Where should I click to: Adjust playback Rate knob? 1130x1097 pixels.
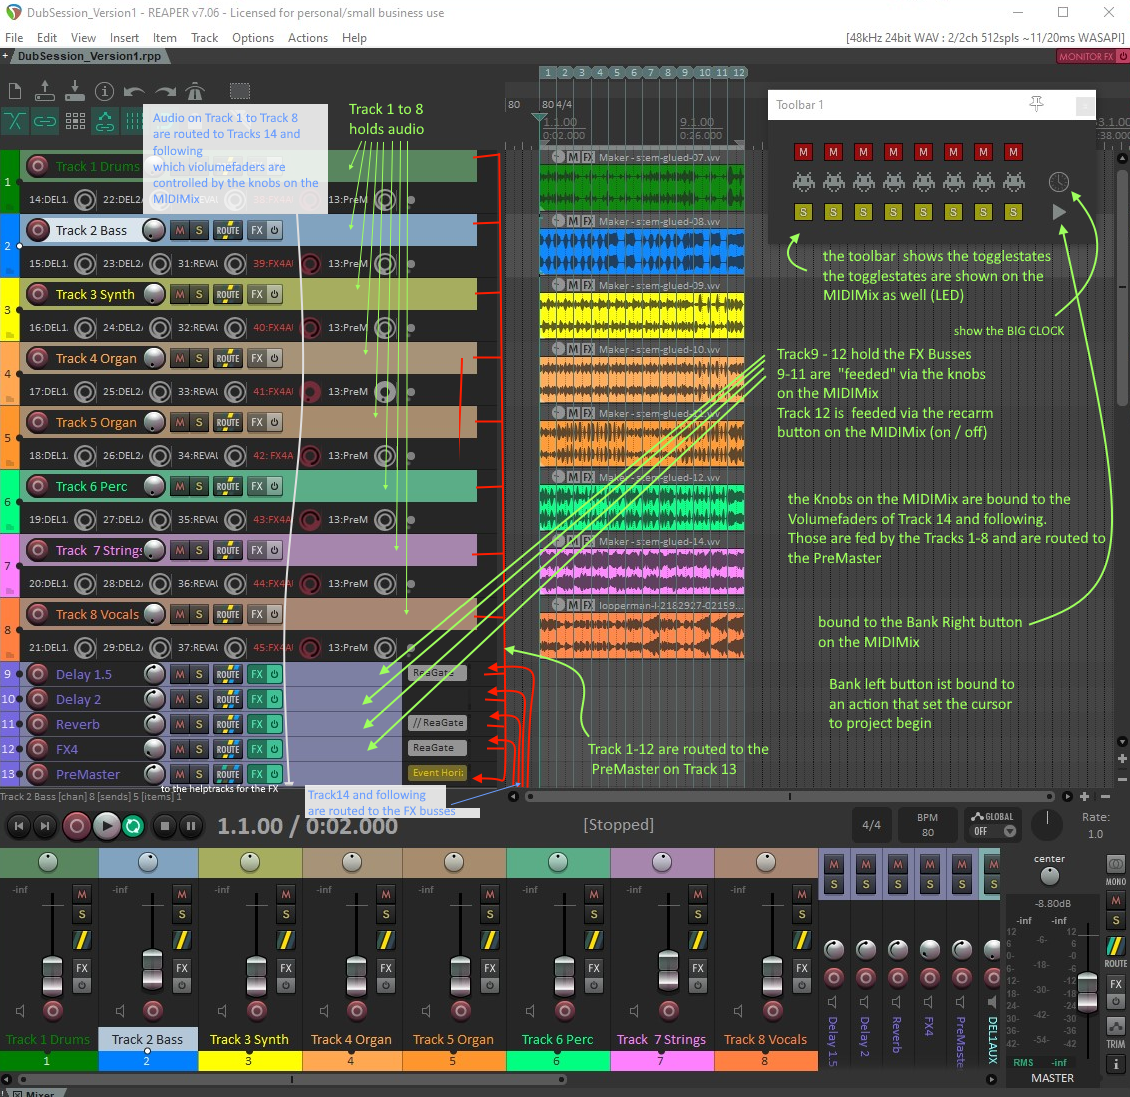coord(1047,825)
